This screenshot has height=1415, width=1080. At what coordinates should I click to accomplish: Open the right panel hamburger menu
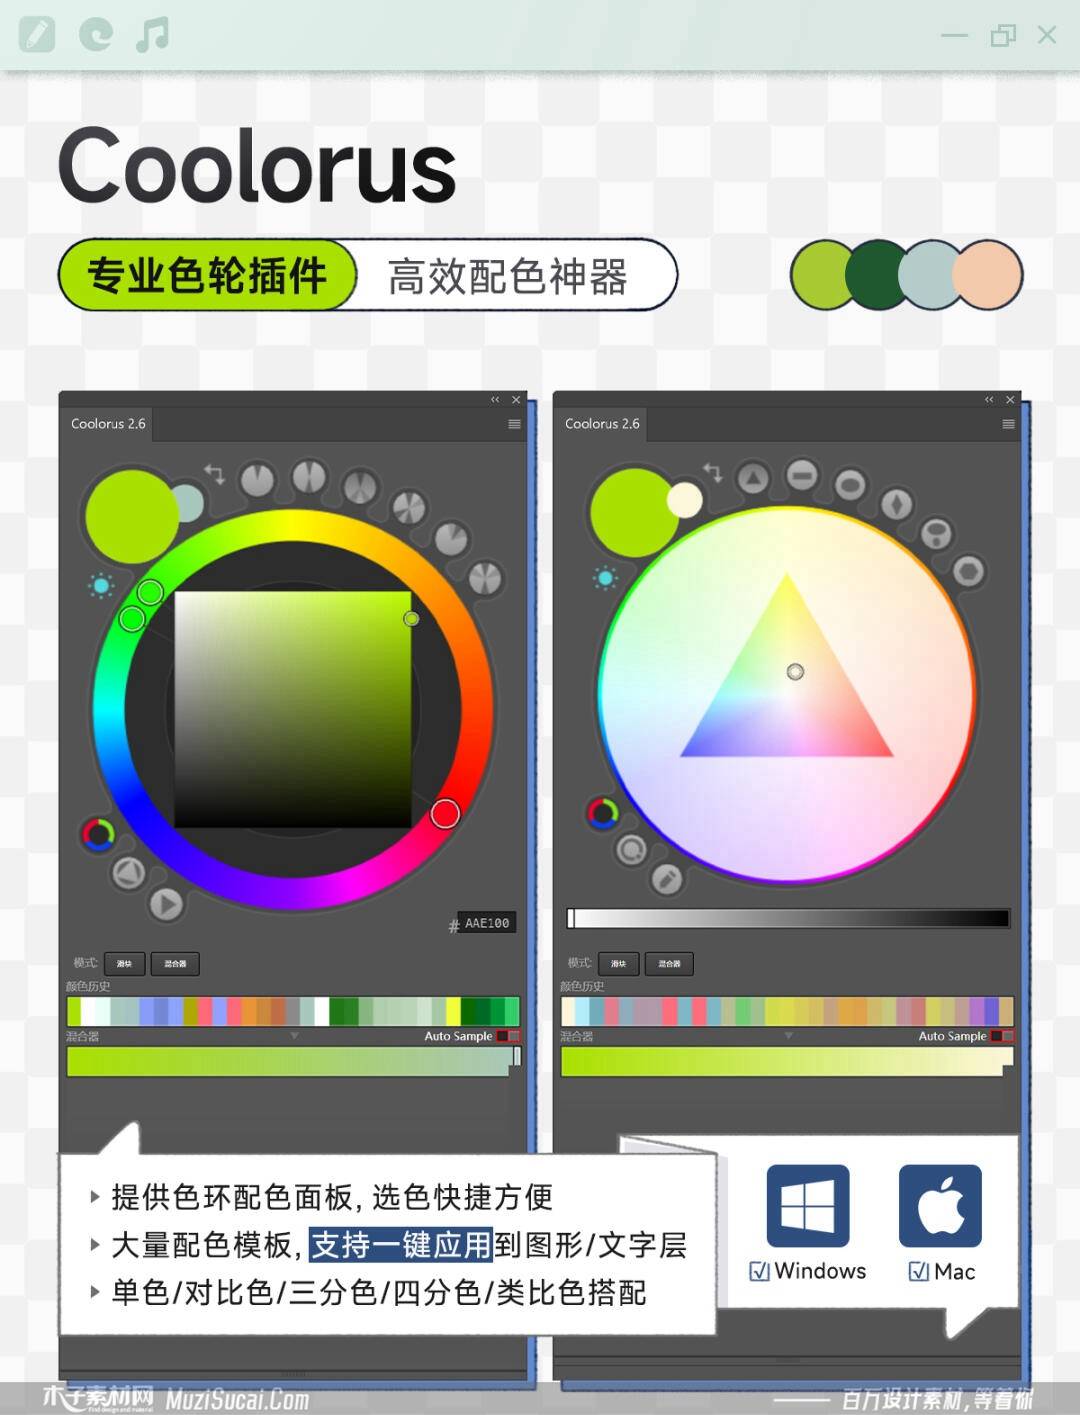click(x=1008, y=424)
